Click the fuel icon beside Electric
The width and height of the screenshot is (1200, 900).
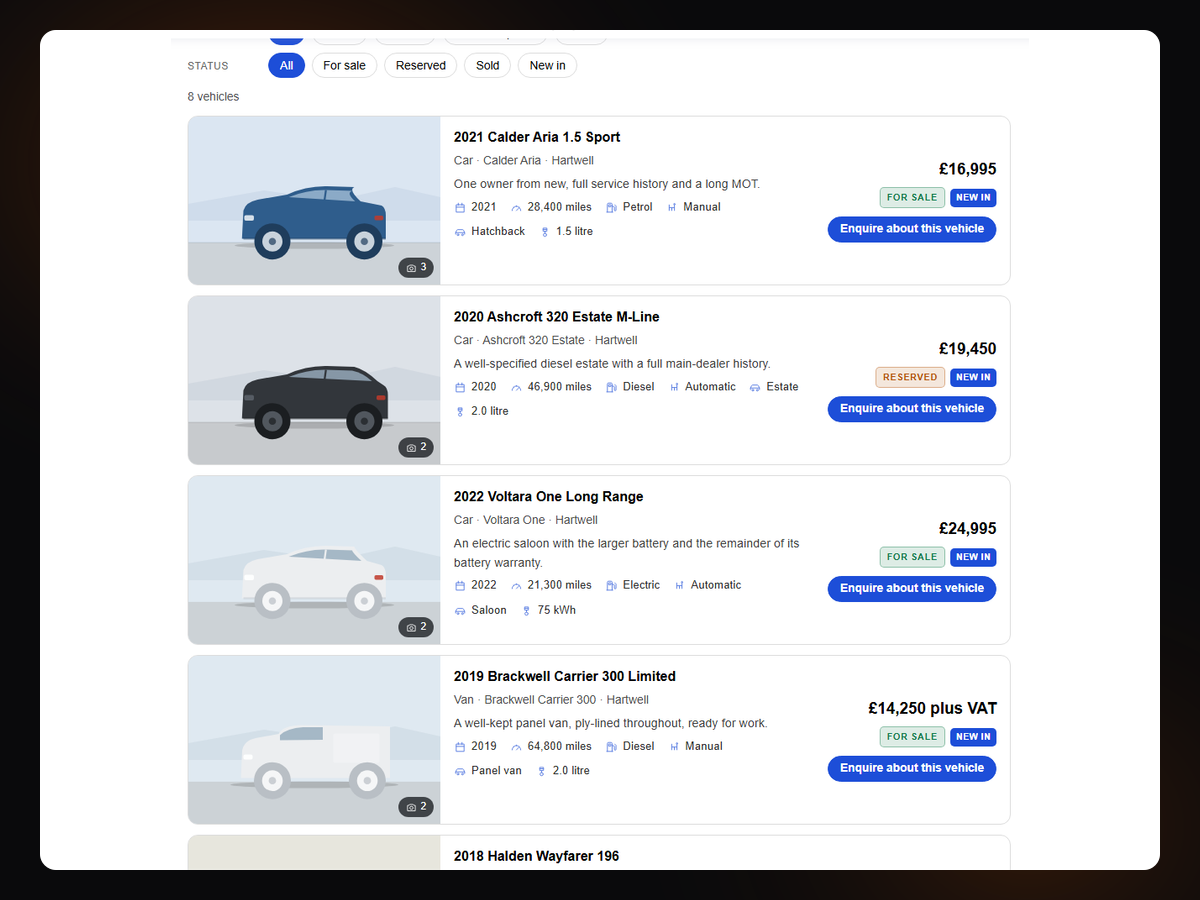pyautogui.click(x=611, y=586)
